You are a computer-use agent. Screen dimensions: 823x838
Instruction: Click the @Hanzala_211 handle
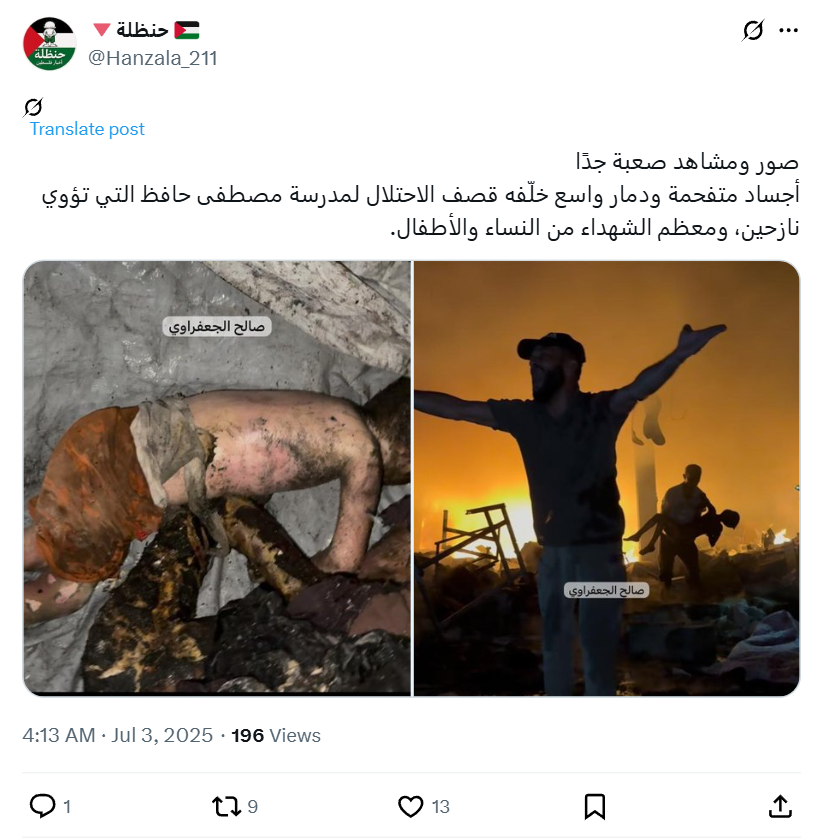153,58
